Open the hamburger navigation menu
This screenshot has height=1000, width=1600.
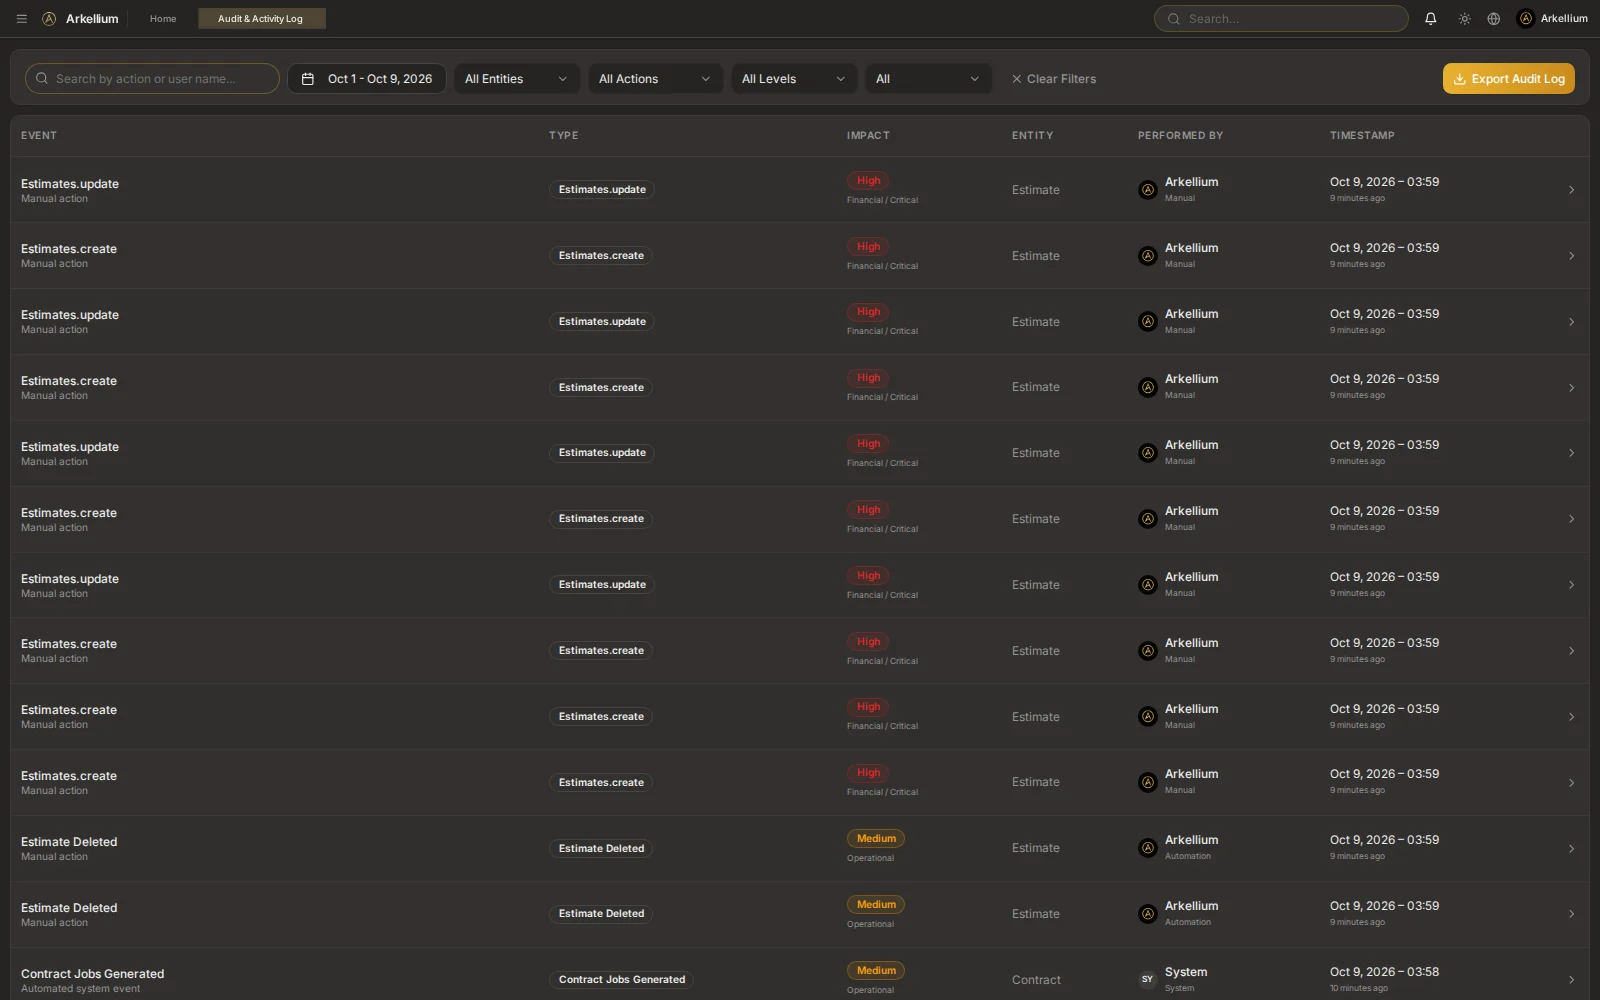pos(21,19)
